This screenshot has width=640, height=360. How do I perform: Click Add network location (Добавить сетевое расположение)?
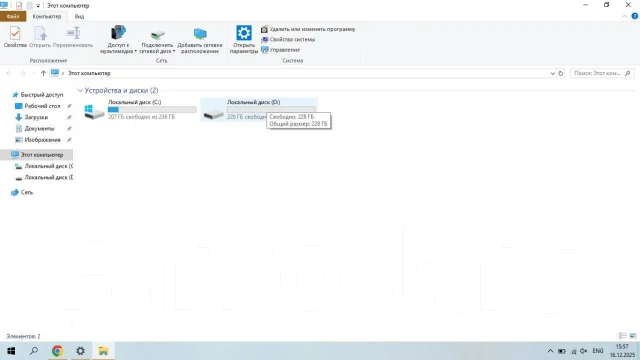200,40
